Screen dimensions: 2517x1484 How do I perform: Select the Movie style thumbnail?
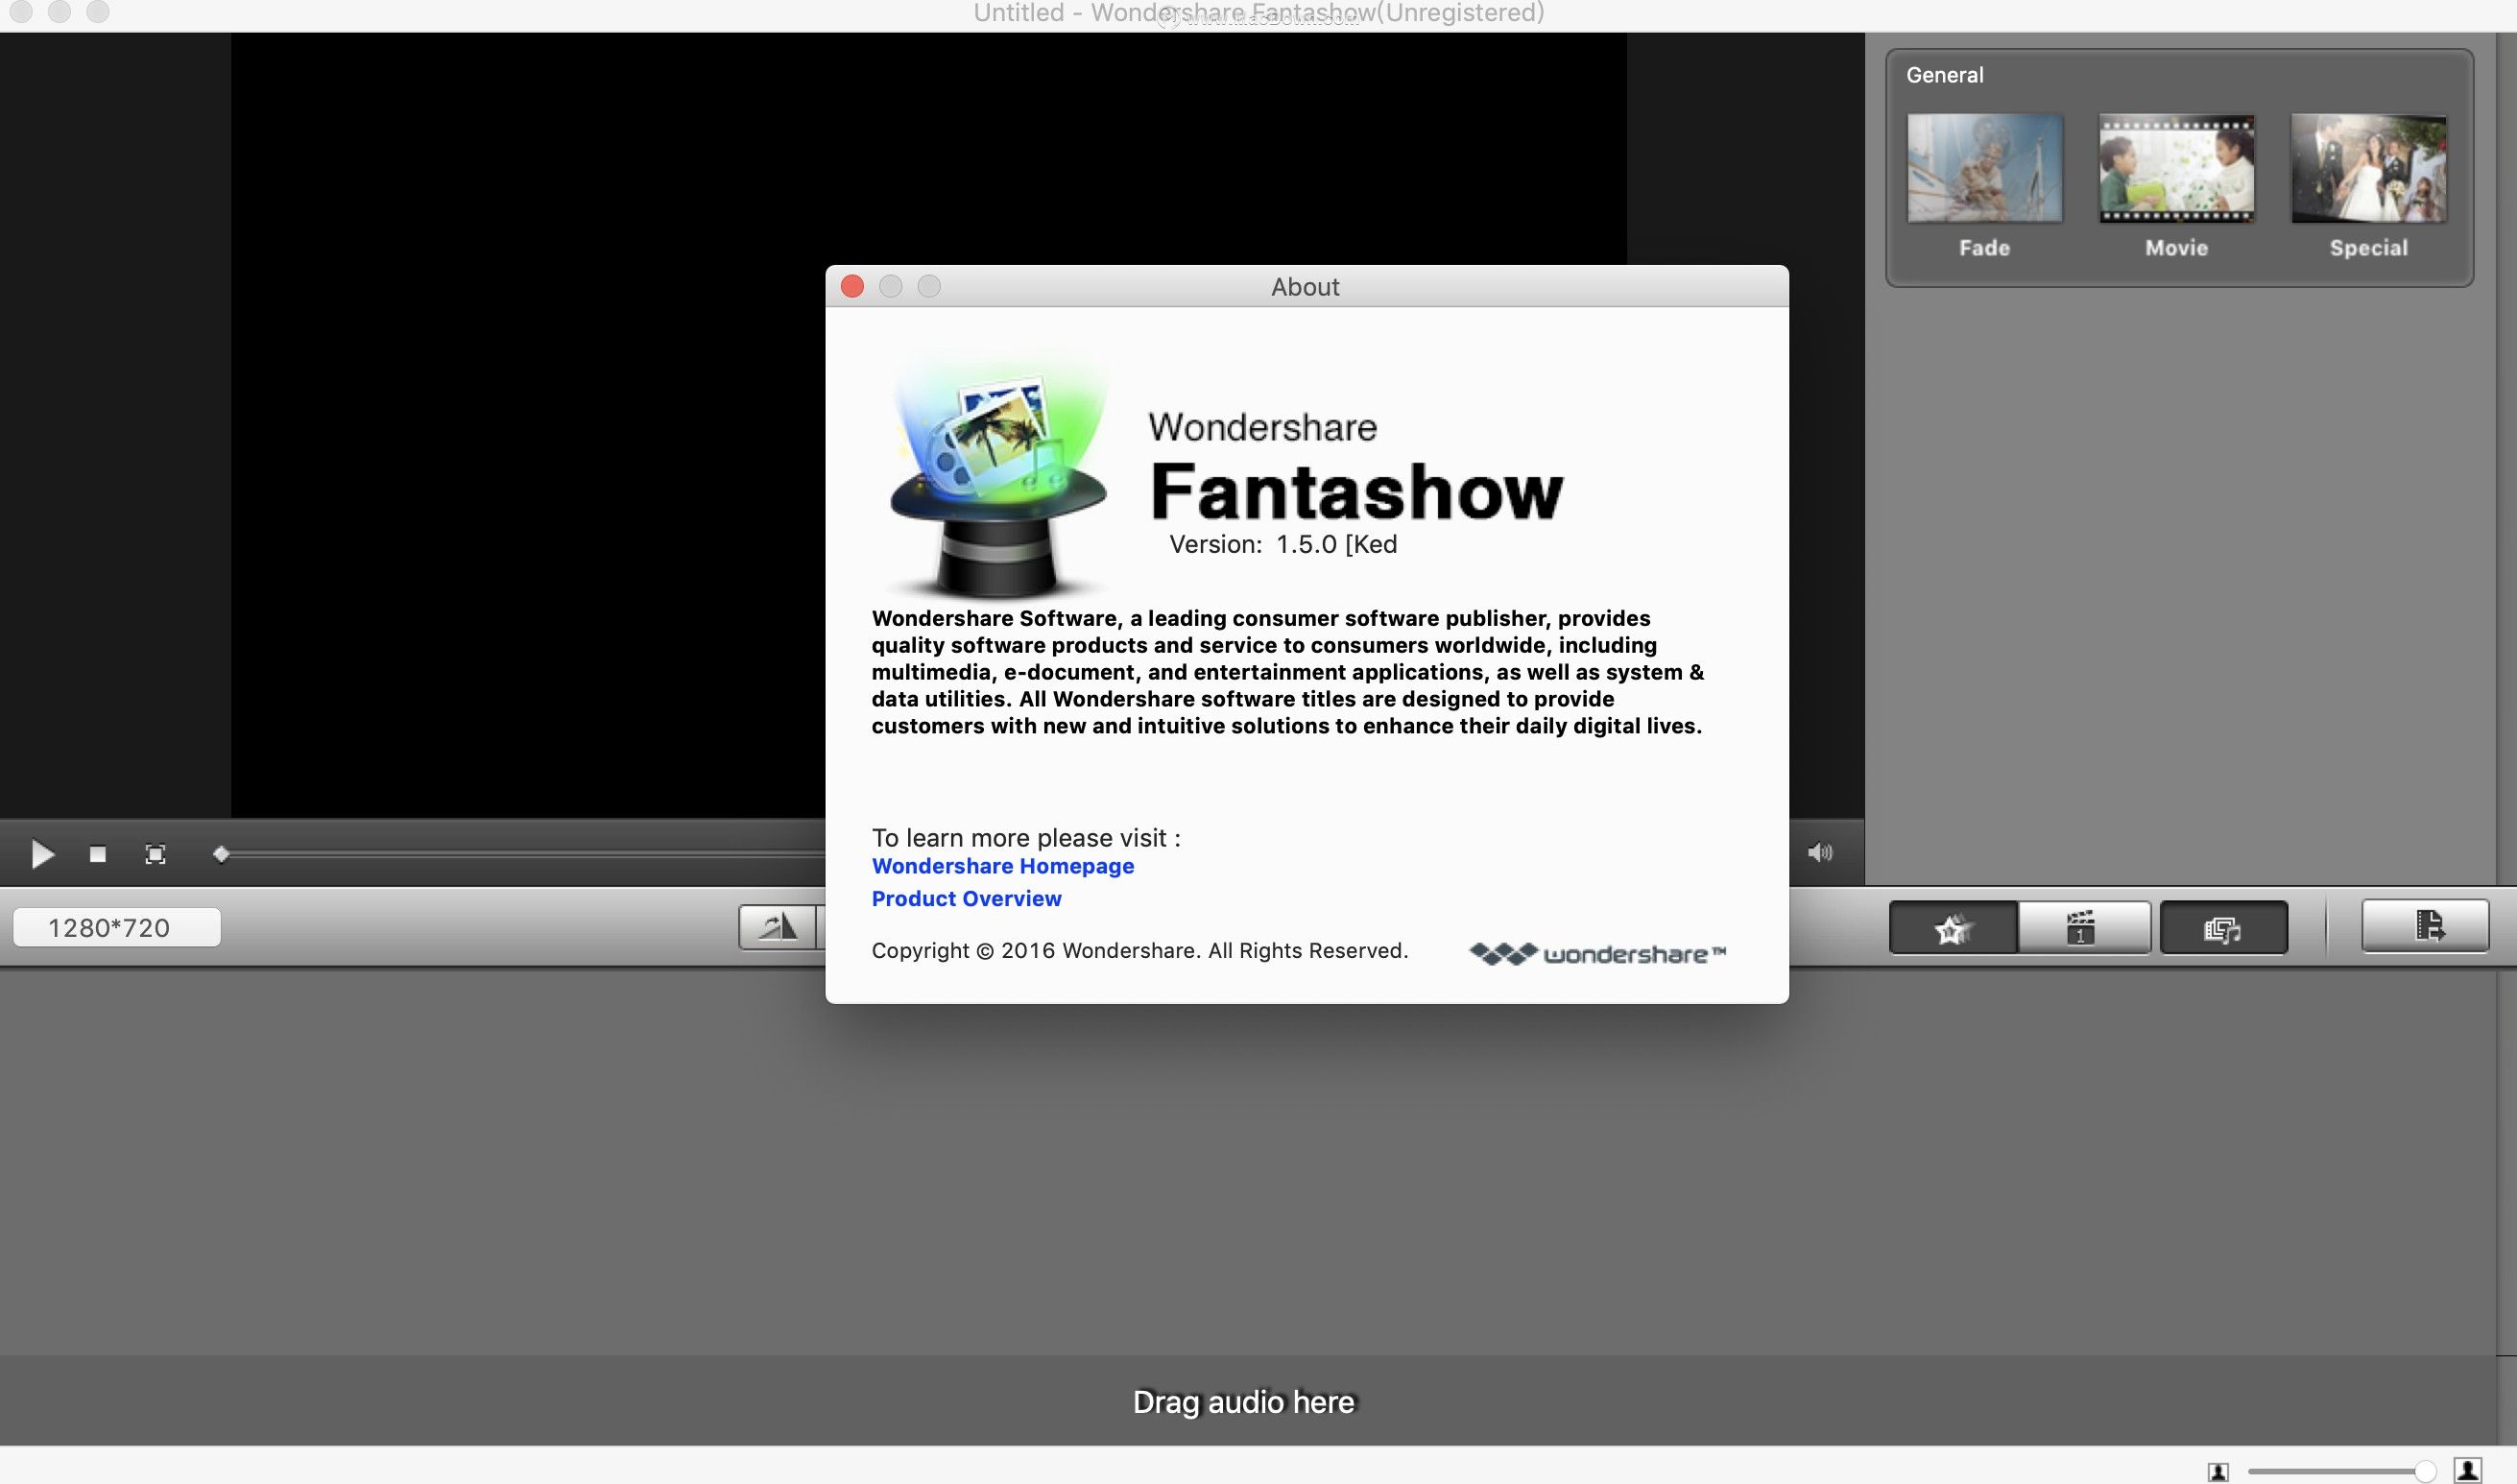[2176, 168]
